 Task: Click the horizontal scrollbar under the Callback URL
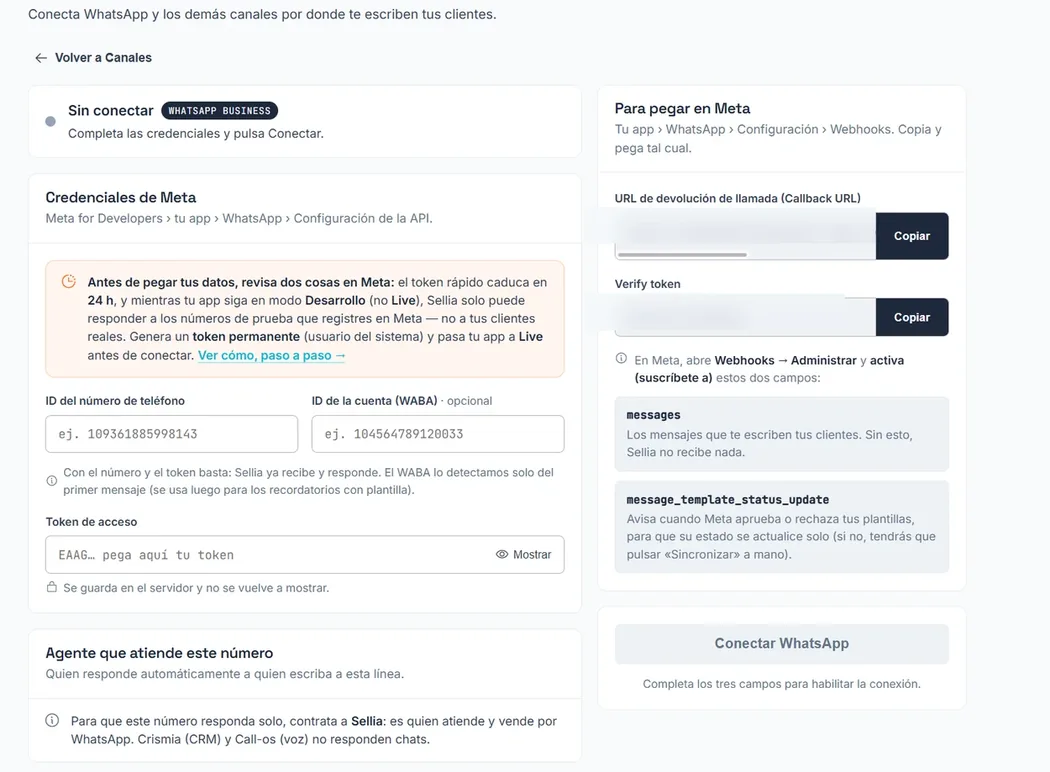[x=682, y=254]
